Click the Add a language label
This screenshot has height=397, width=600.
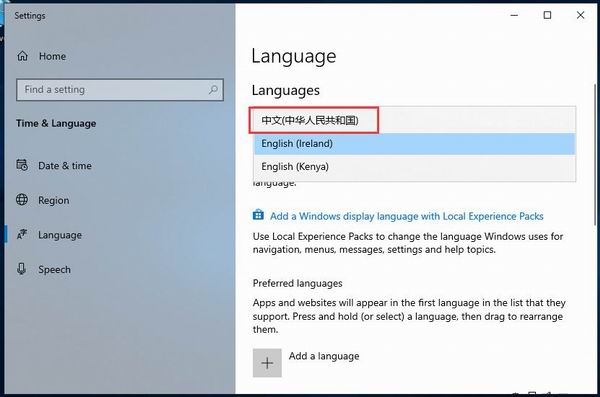(324, 356)
